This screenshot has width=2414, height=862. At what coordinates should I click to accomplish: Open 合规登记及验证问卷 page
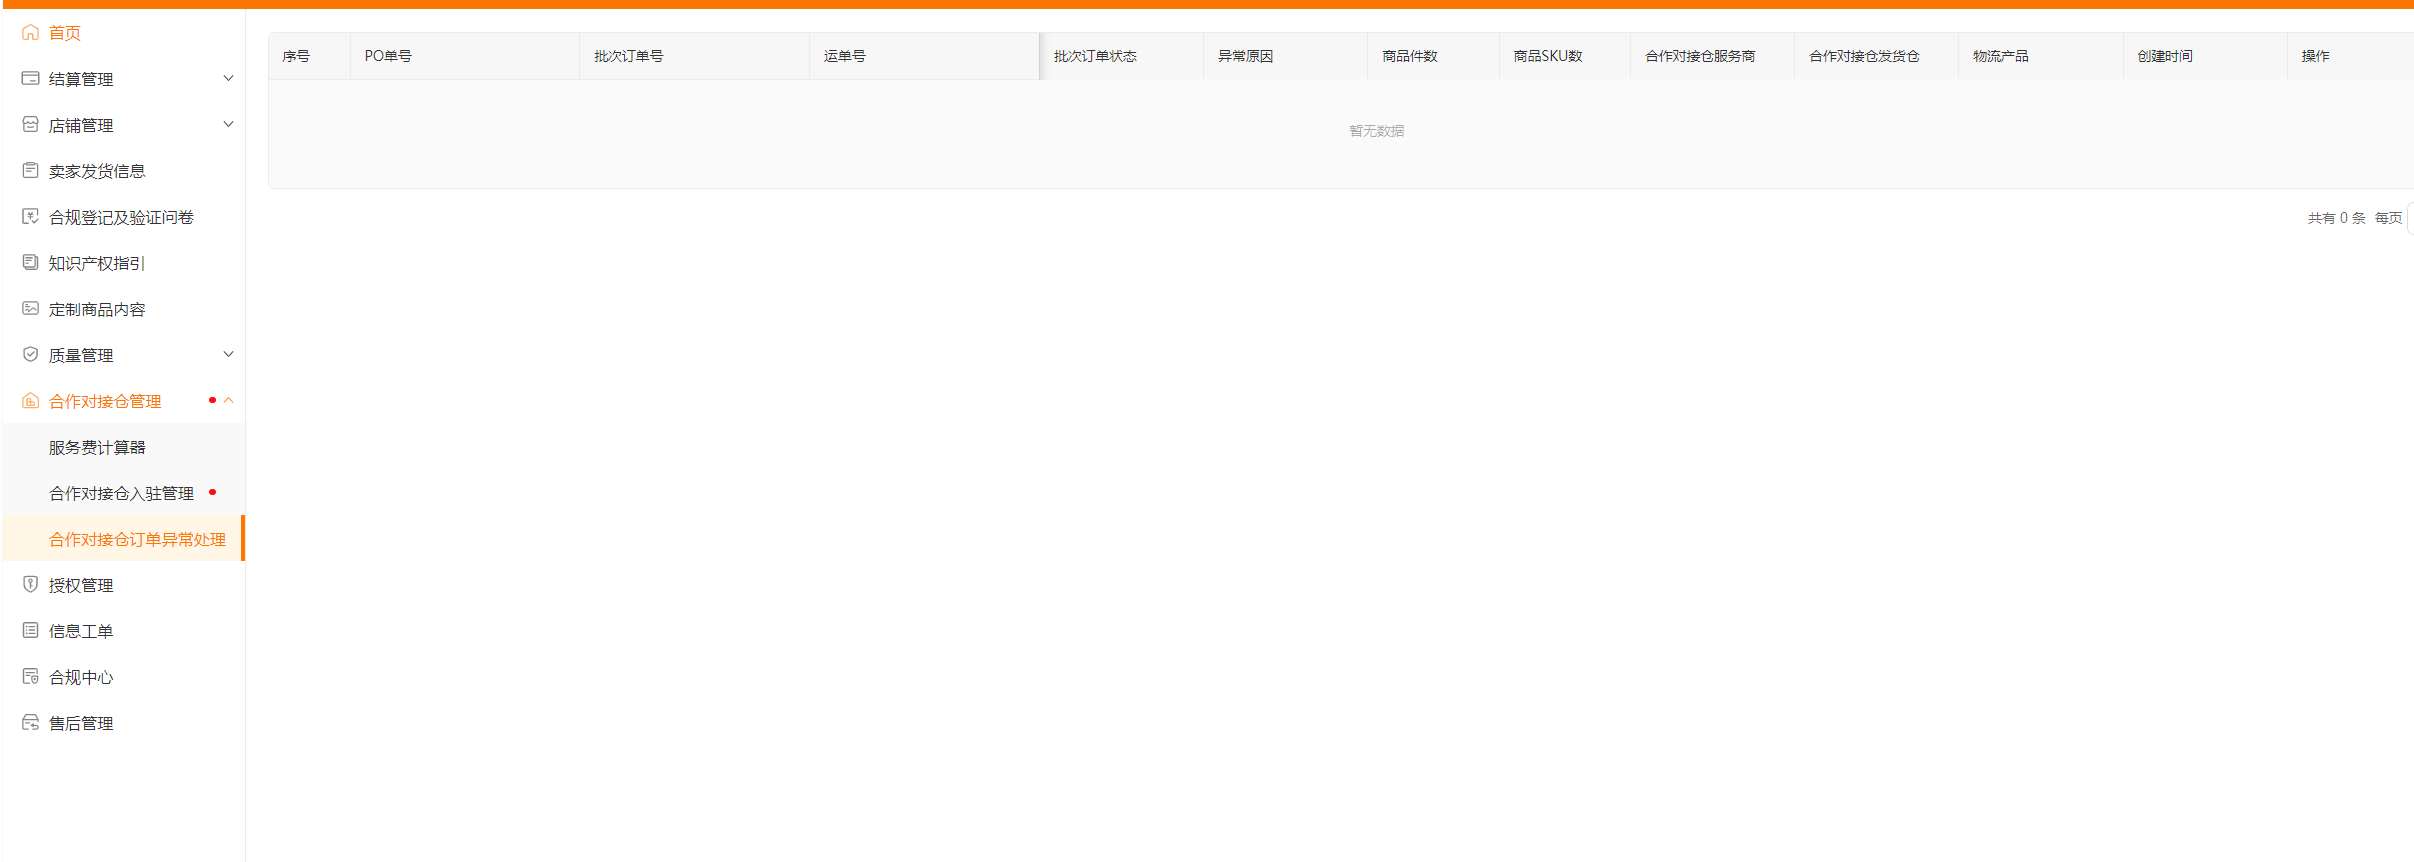point(121,217)
